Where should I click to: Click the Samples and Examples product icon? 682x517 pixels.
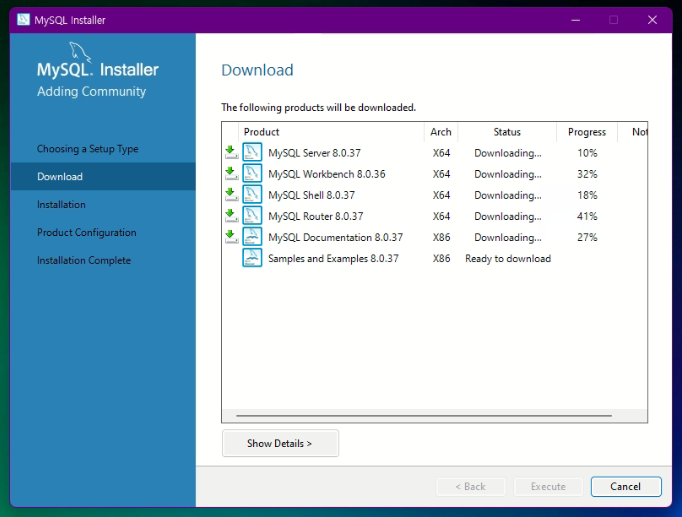(x=252, y=258)
